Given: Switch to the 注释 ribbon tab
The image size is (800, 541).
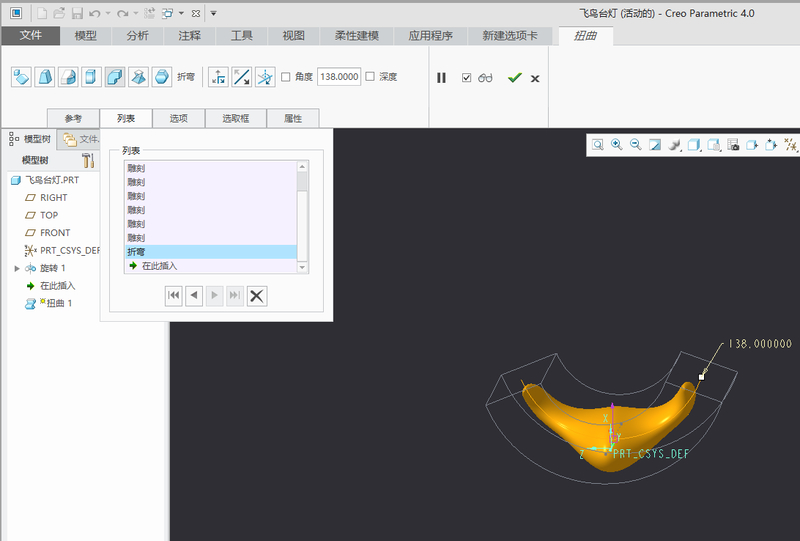Looking at the screenshot, I should (189, 36).
